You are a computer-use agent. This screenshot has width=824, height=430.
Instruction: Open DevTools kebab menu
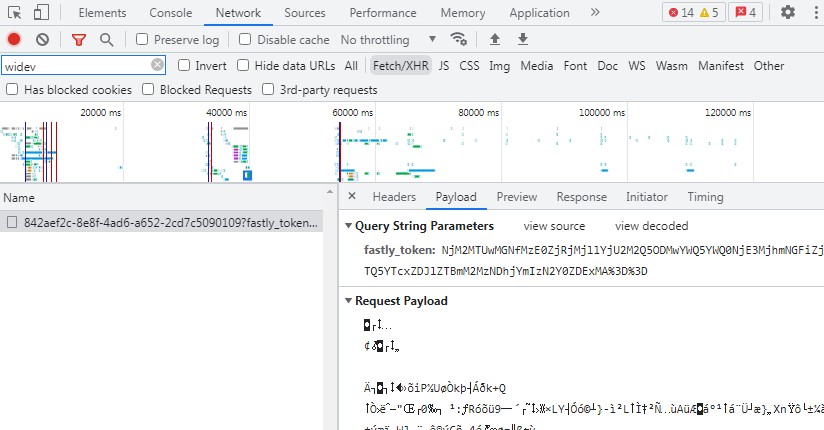point(816,12)
